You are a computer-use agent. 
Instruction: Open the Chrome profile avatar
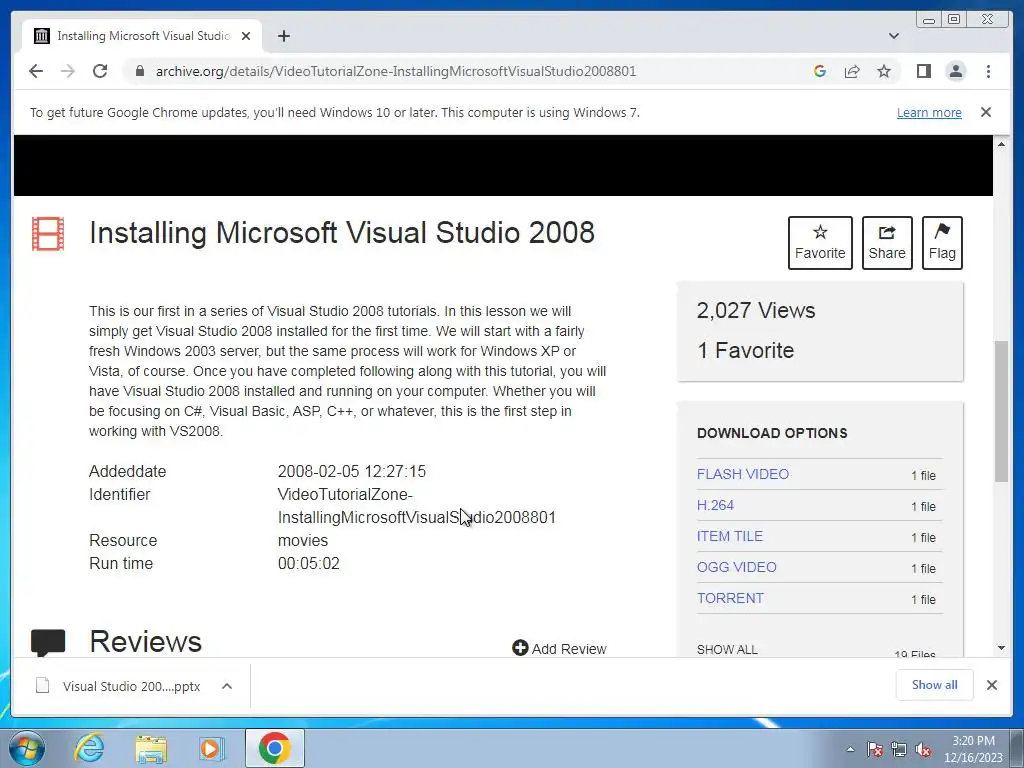coord(956,71)
